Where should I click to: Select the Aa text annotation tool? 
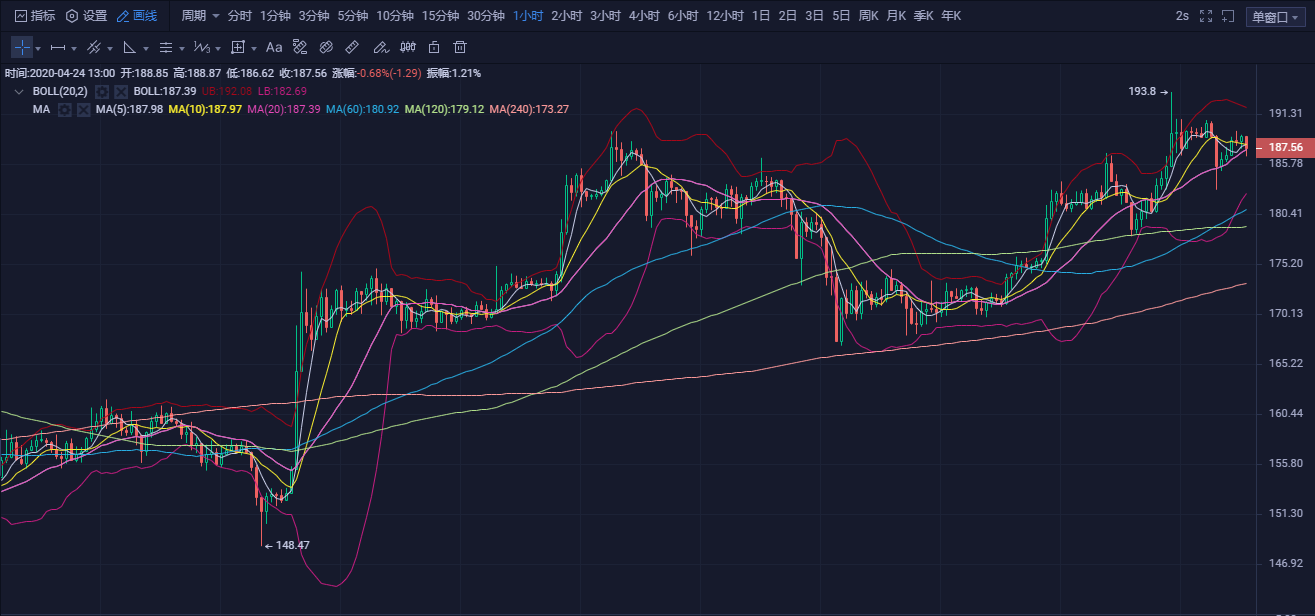tap(274, 47)
